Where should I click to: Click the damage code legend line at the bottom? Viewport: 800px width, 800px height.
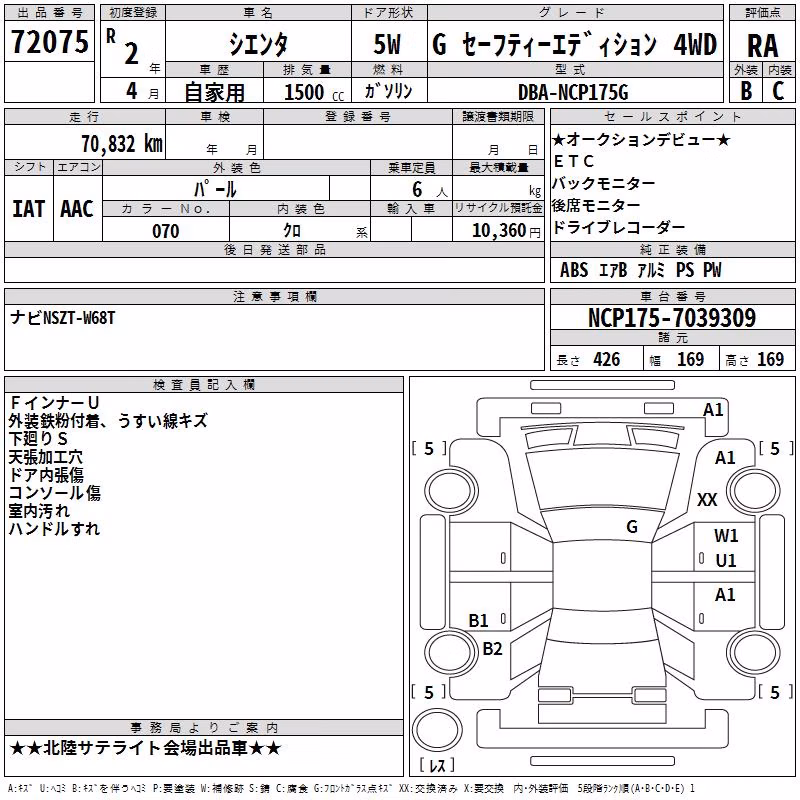pos(351,788)
